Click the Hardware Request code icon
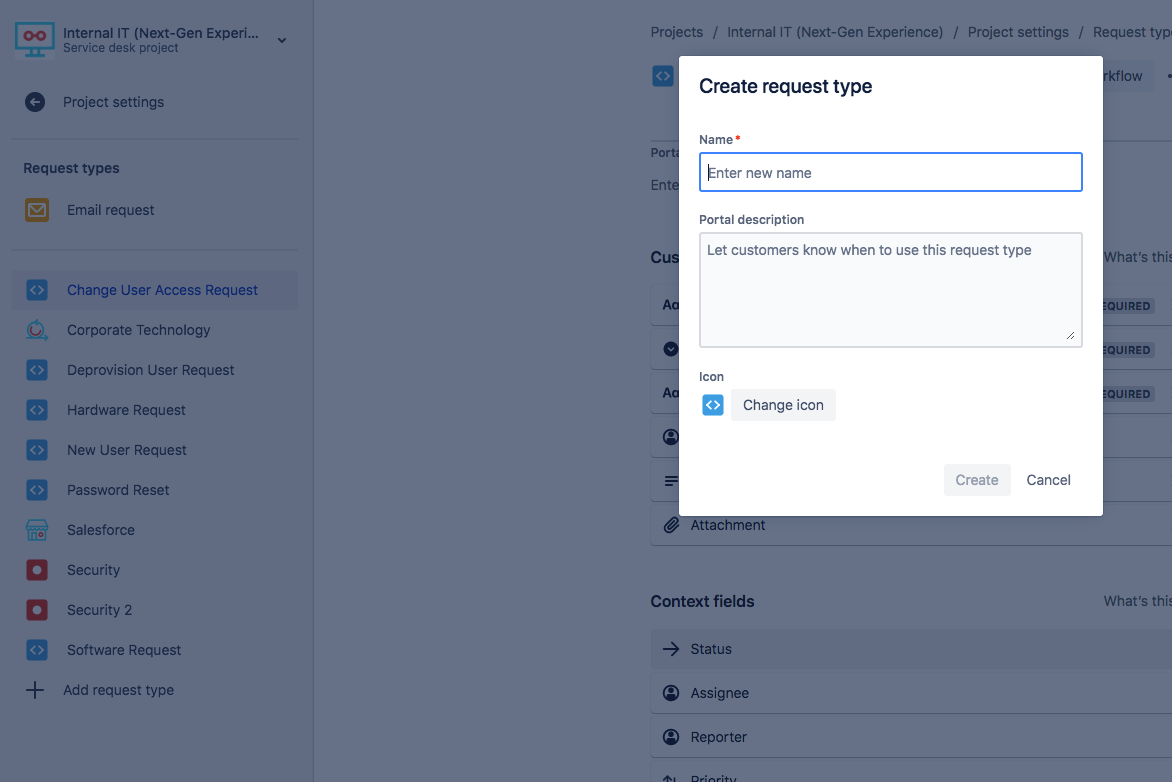The width and height of the screenshot is (1172, 782). point(37,410)
